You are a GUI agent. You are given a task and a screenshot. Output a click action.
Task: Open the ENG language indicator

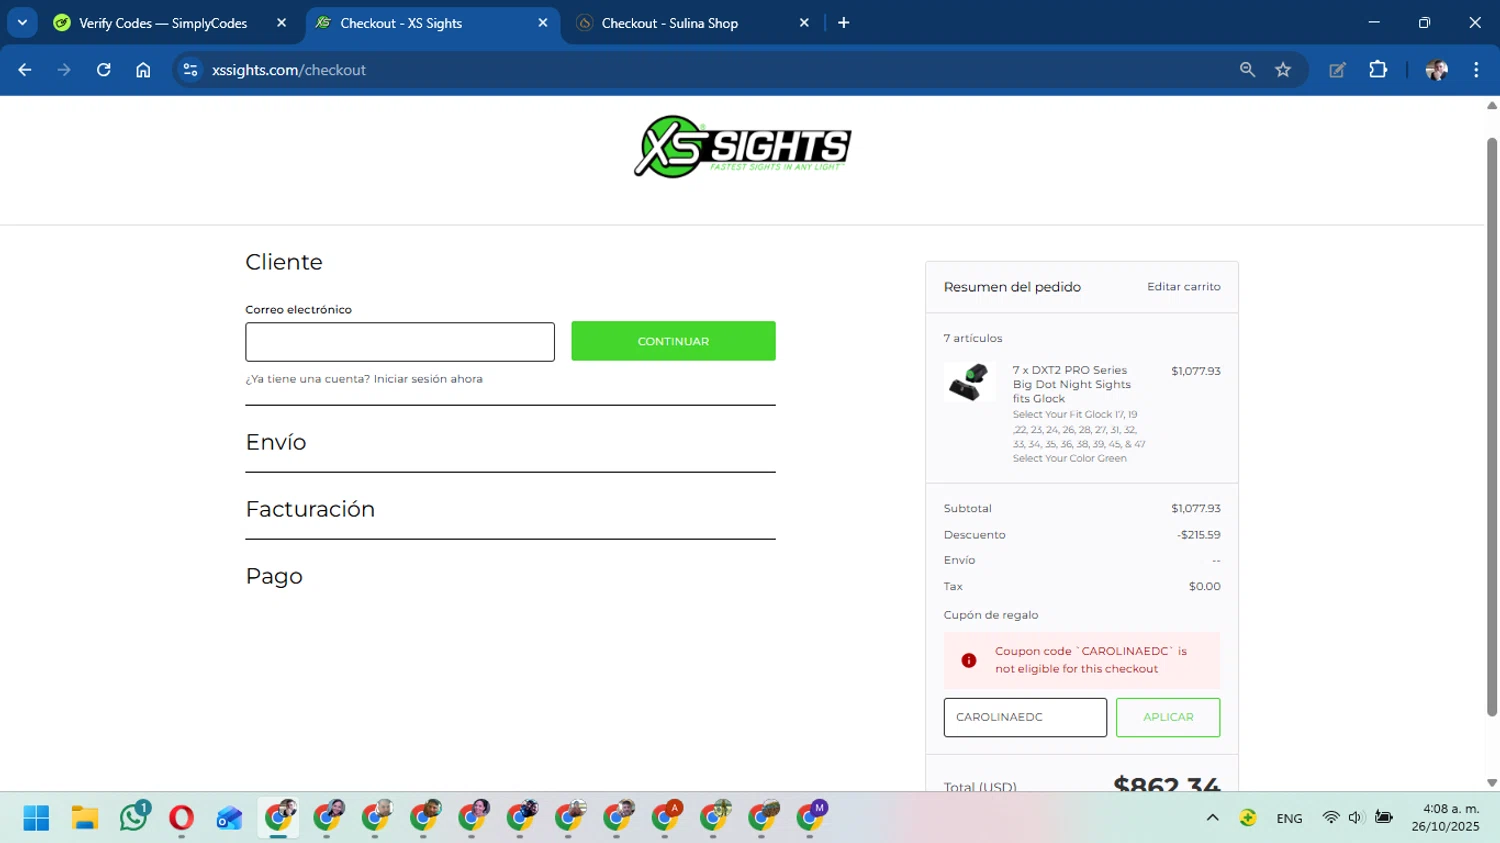tap(1289, 818)
